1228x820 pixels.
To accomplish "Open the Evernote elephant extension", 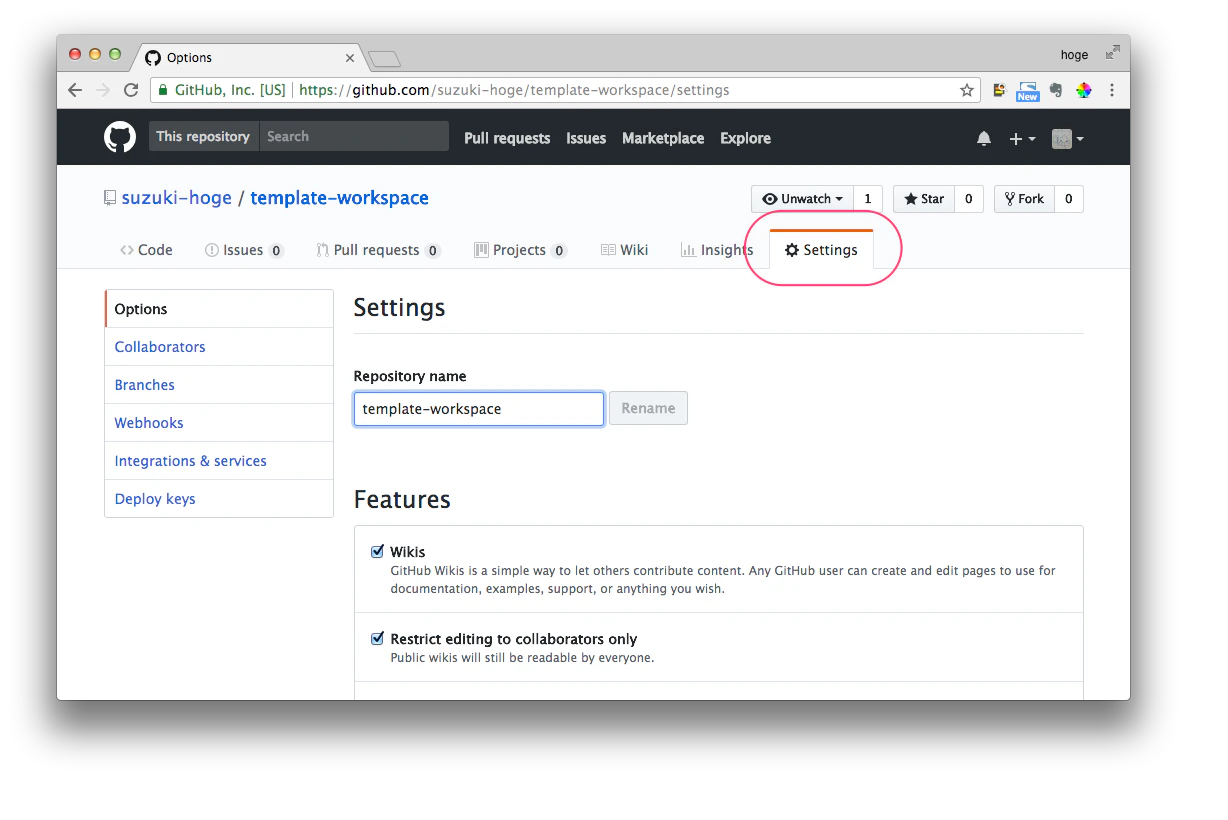I will pyautogui.click(x=1056, y=90).
